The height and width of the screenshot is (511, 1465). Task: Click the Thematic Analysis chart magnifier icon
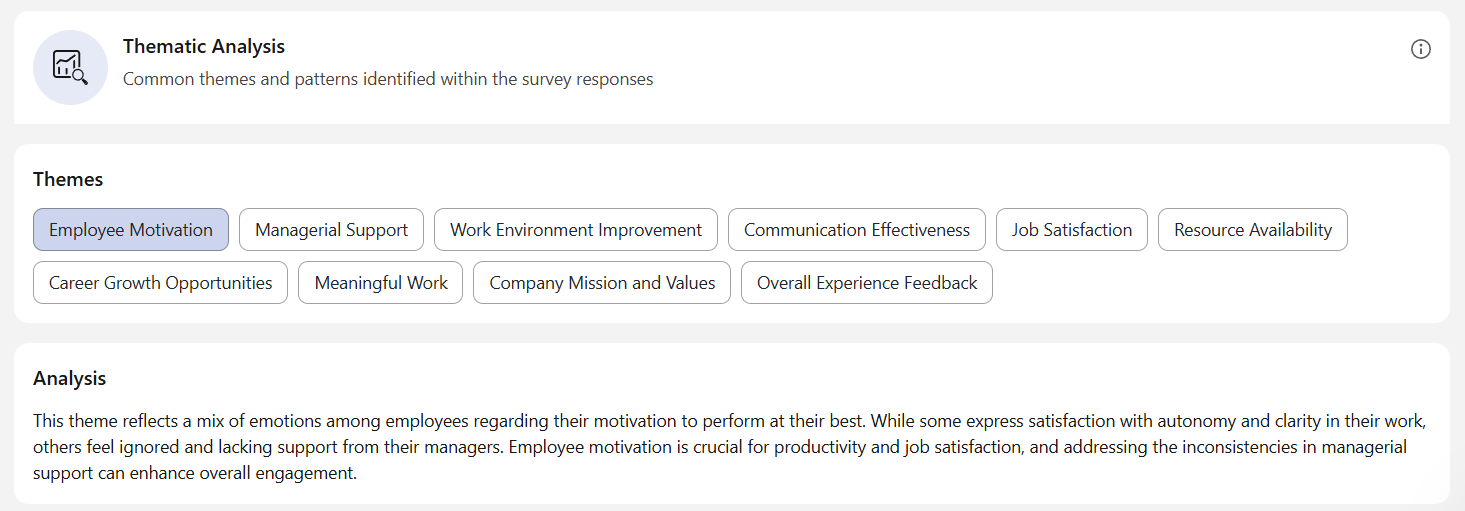pyautogui.click(x=70, y=67)
